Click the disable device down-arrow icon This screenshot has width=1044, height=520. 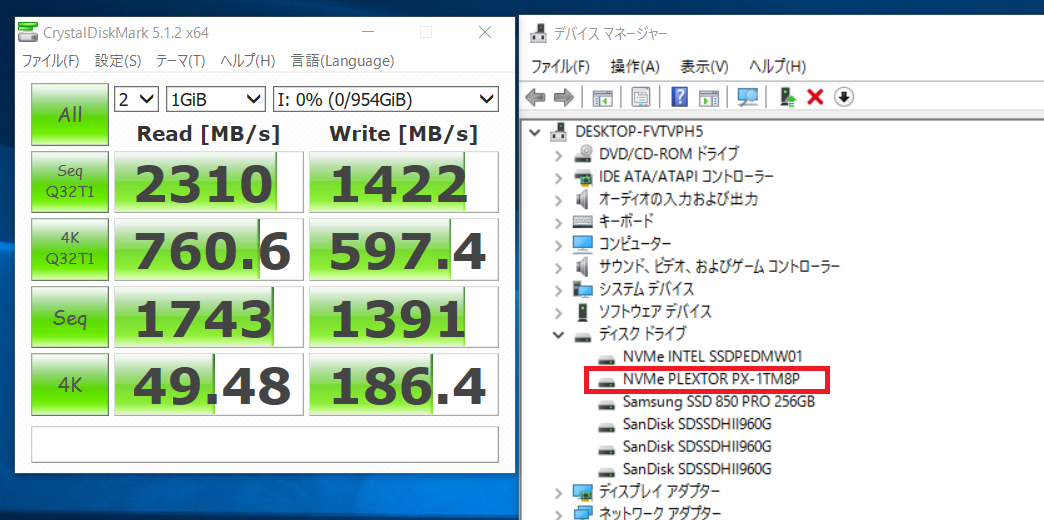844,98
